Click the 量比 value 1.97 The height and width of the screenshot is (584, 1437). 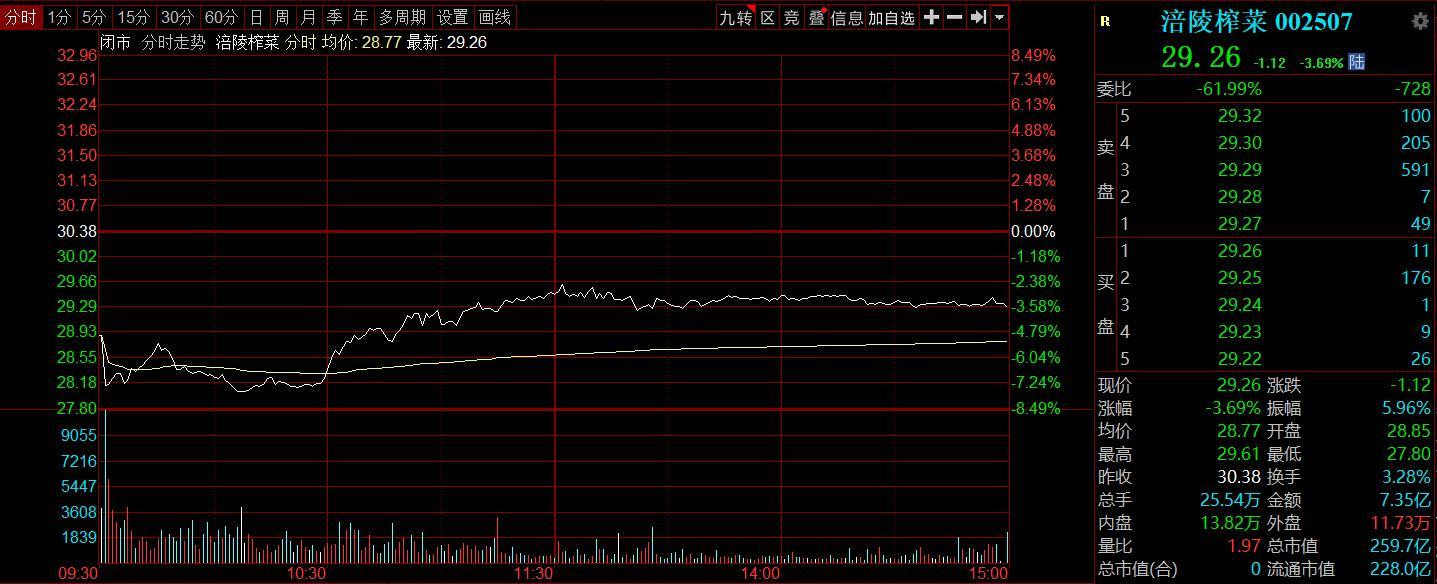[x=1245, y=546]
